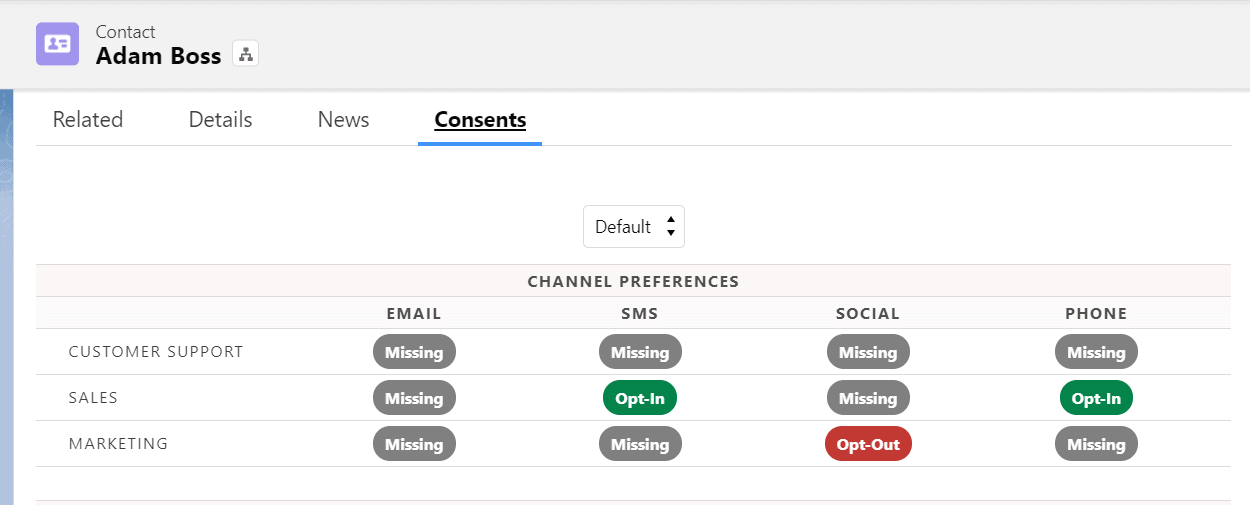
Task: Switch to the Related tab
Action: click(88, 120)
